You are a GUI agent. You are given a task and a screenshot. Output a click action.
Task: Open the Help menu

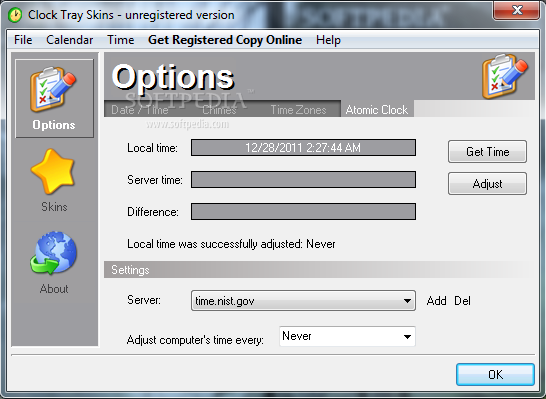point(328,40)
